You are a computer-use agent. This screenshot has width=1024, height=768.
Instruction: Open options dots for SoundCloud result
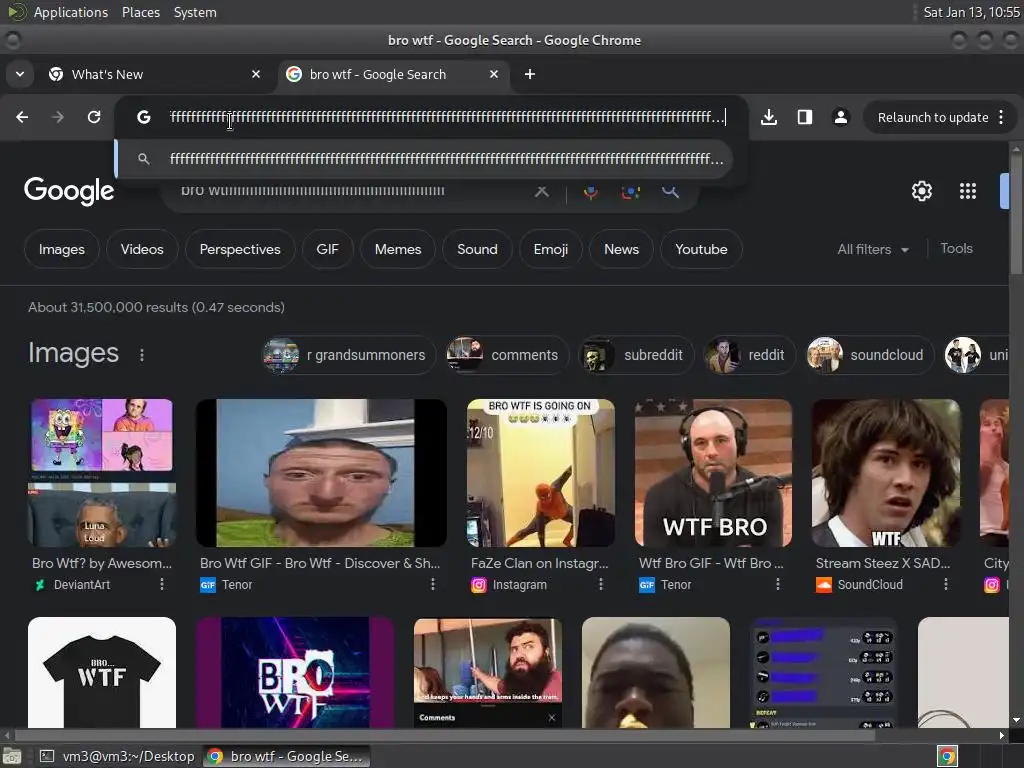click(946, 584)
